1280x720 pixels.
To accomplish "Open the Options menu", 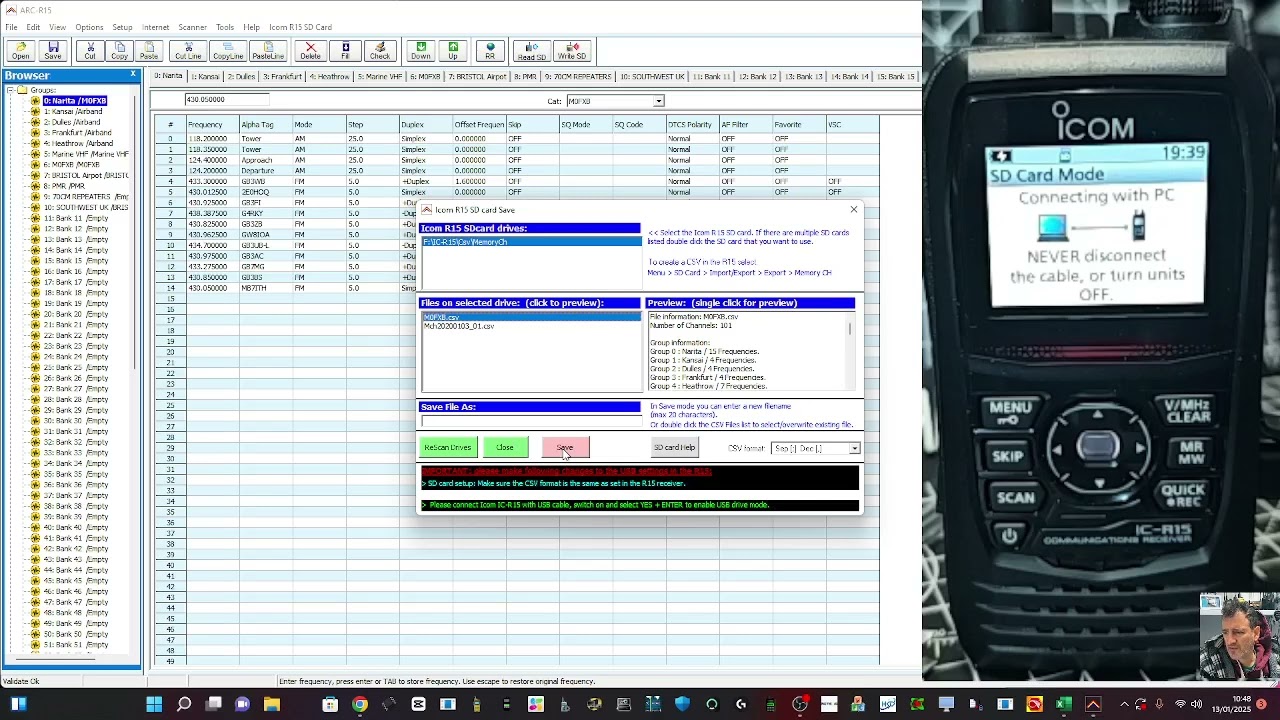I will coord(89,27).
